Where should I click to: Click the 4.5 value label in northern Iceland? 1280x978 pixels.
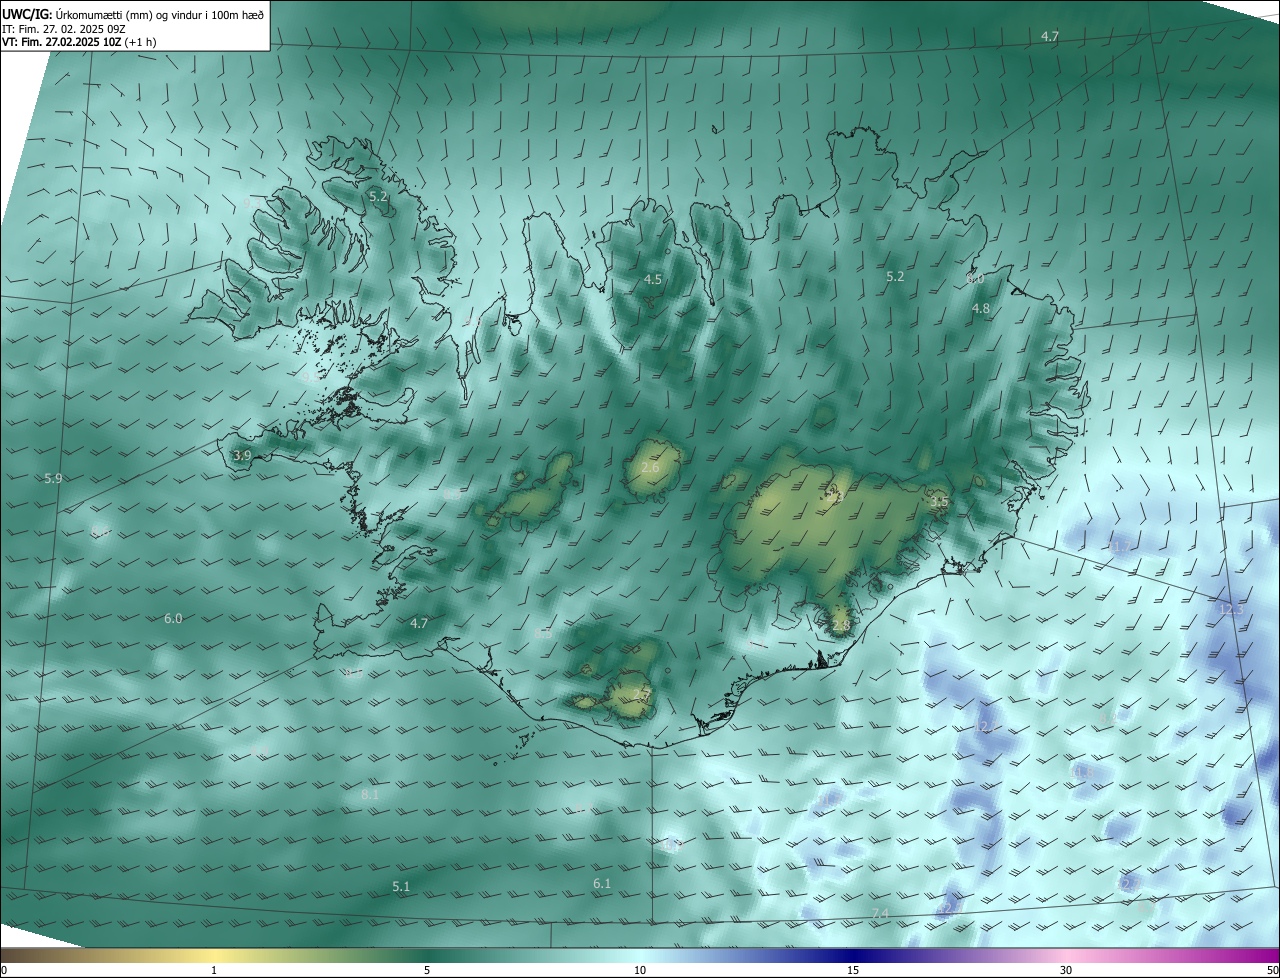(653, 280)
